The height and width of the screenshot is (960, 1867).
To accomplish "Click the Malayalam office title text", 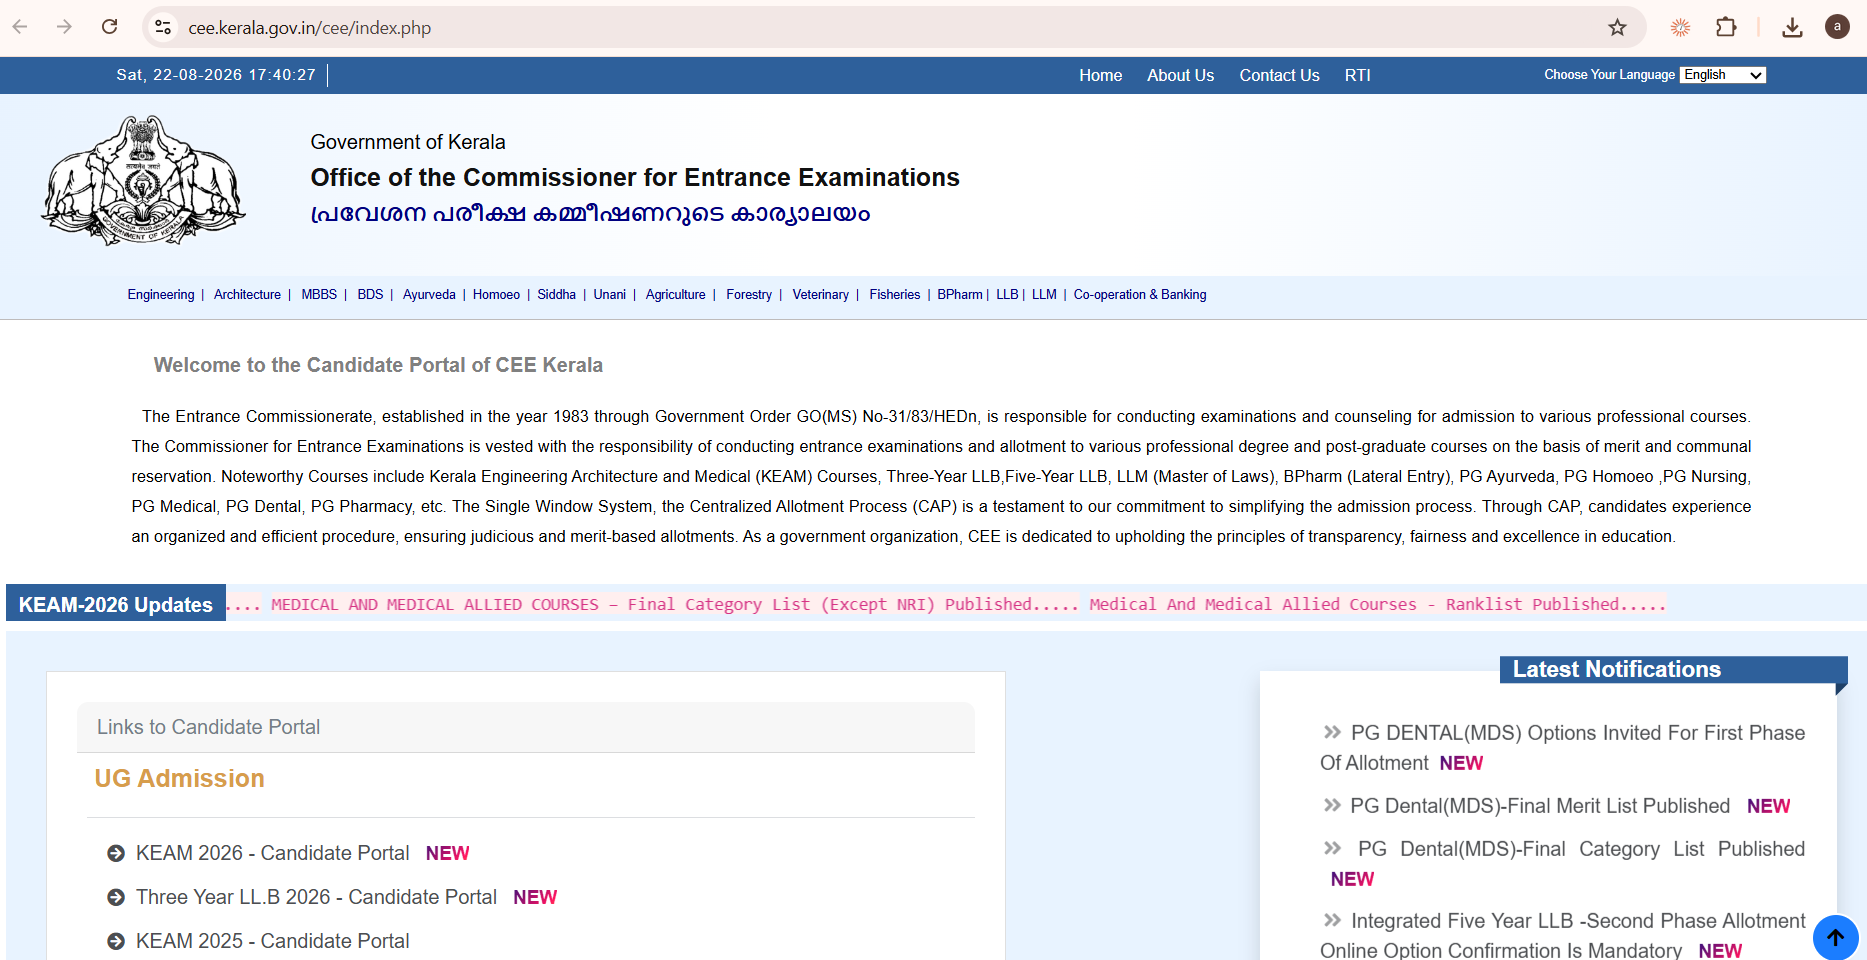I will point(590,214).
